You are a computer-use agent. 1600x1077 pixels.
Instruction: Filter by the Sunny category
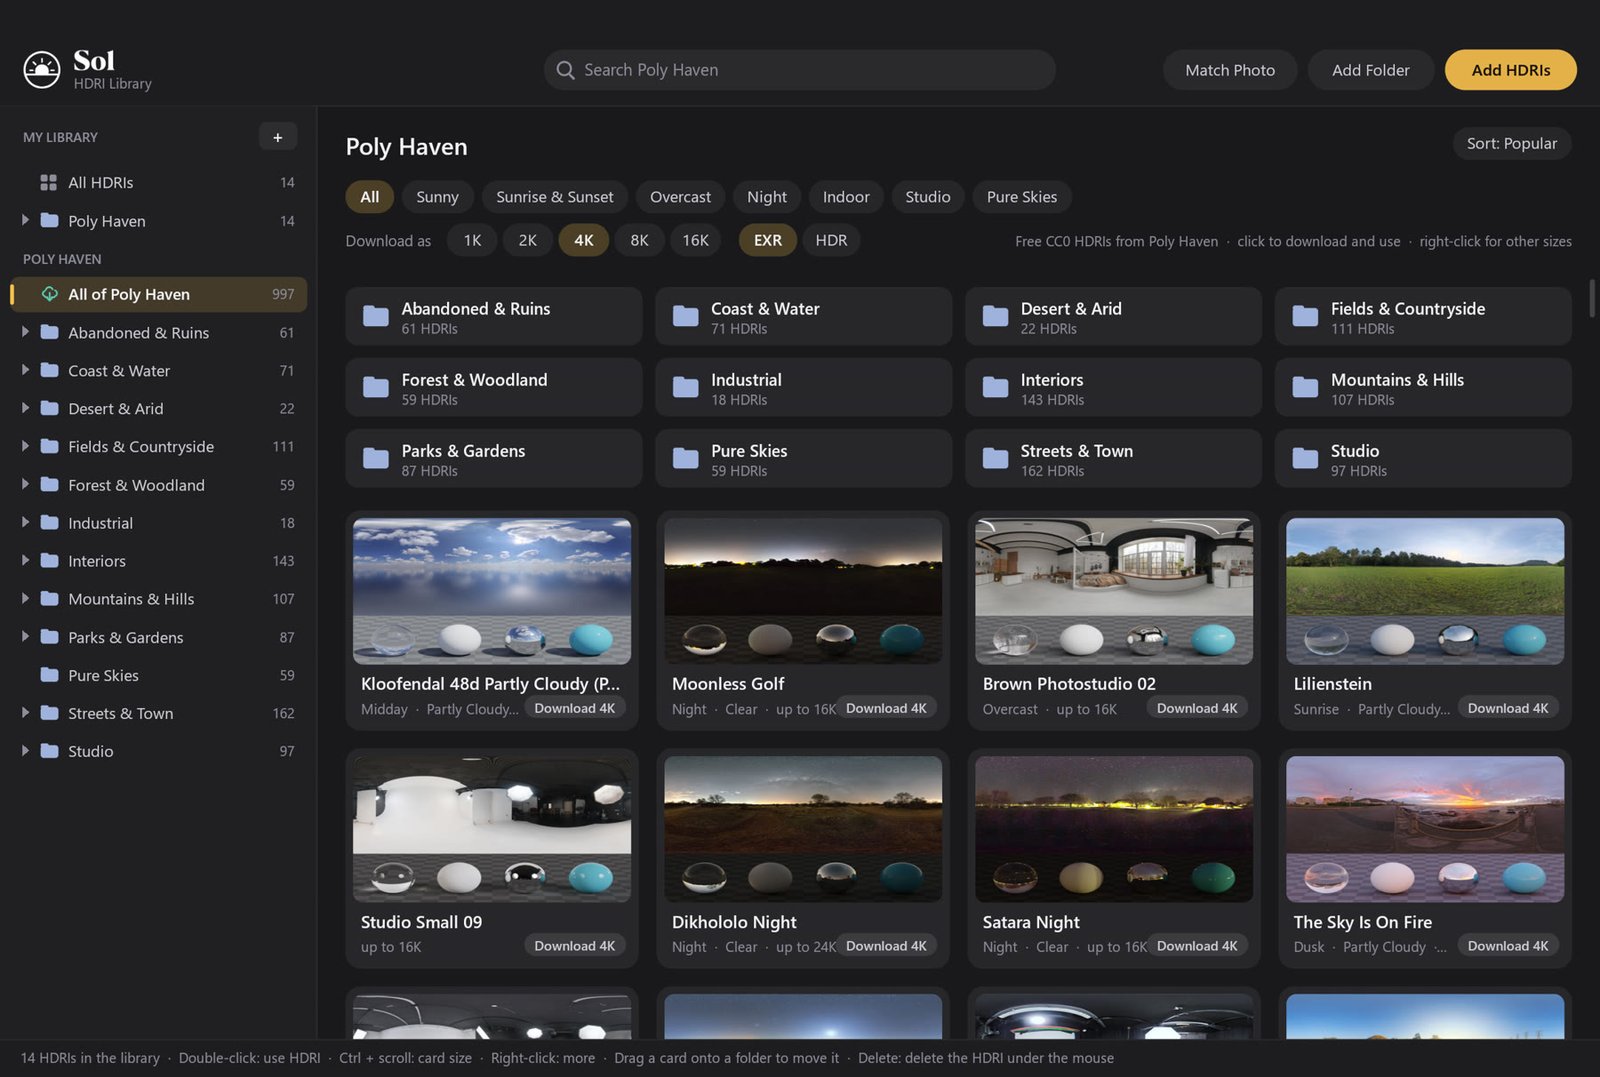click(437, 197)
